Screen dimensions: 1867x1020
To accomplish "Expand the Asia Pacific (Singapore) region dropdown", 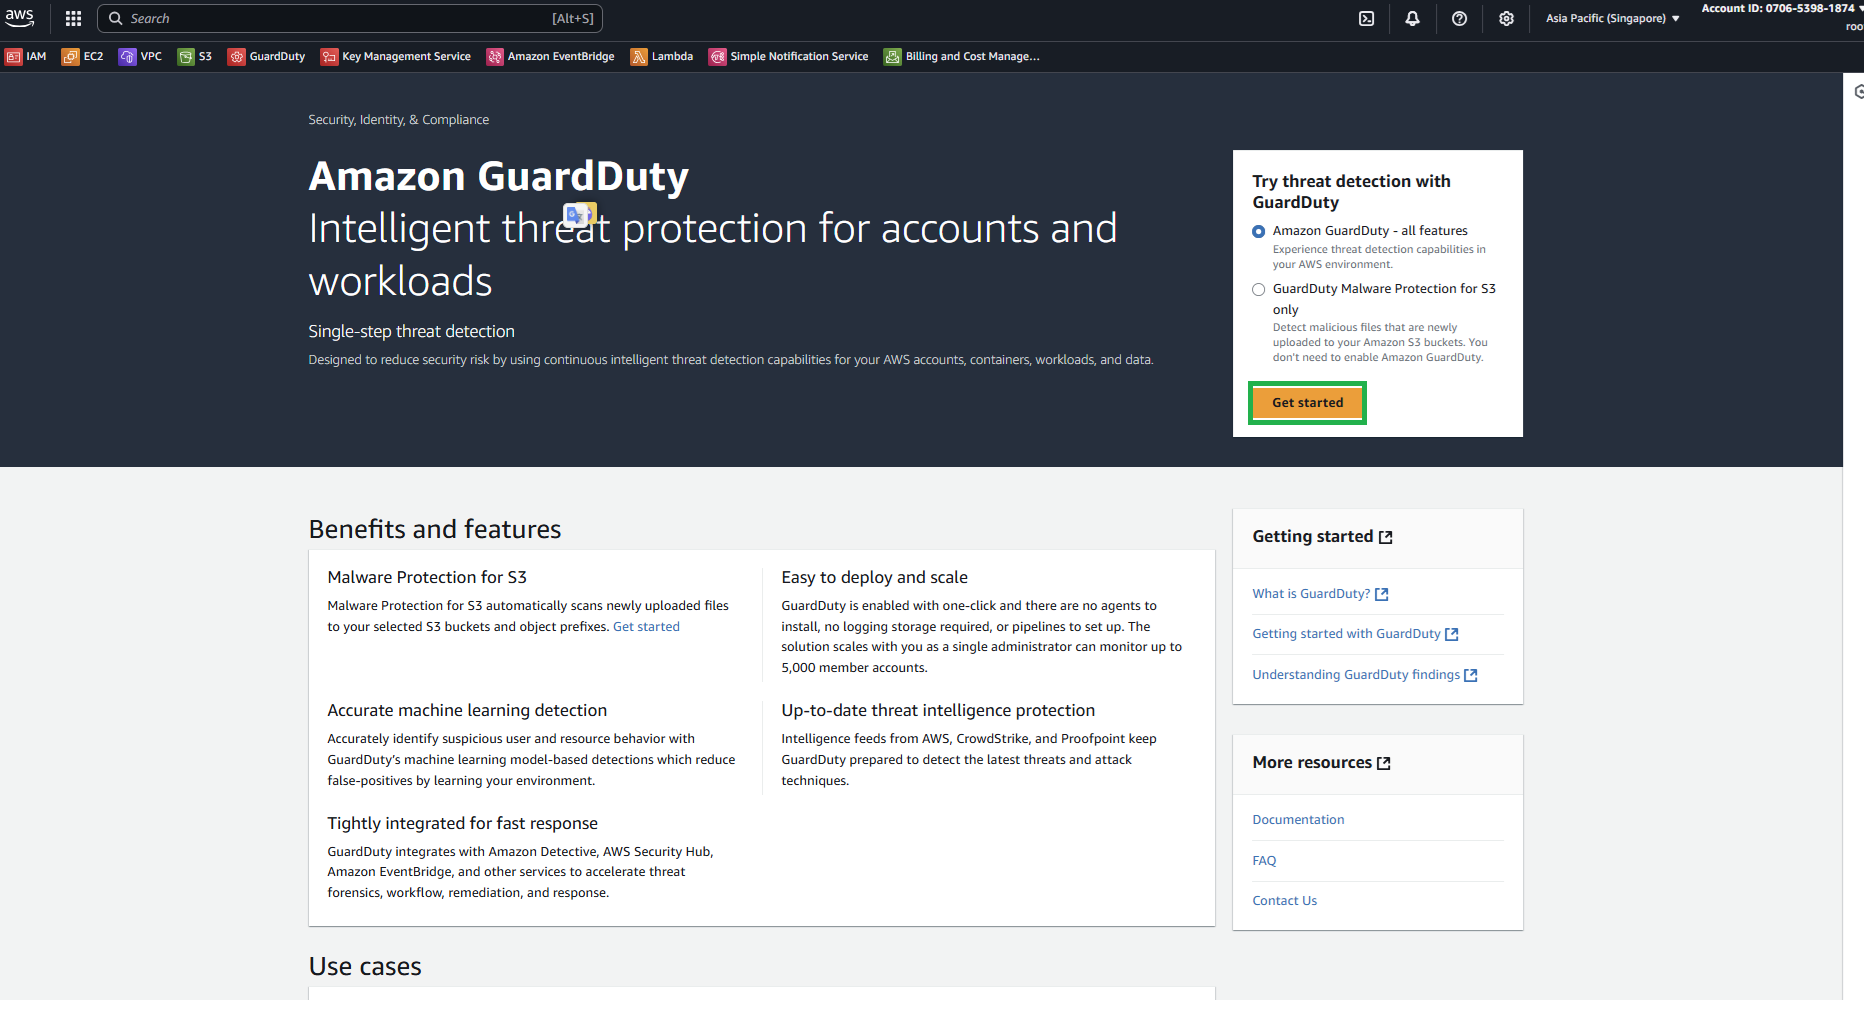I will [1612, 18].
